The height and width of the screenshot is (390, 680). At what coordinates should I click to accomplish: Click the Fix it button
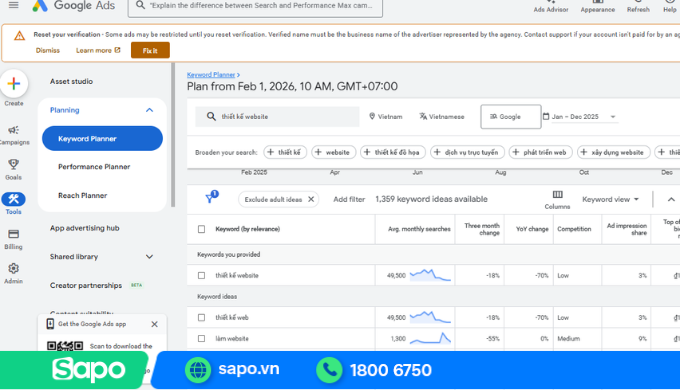tap(150, 50)
